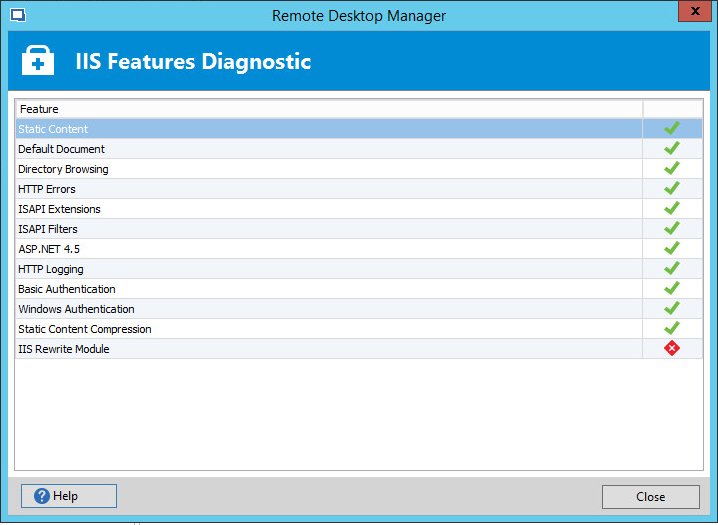Click the green checkmark for ISAPI Filters
This screenshot has height=525, width=718.
pos(672,228)
